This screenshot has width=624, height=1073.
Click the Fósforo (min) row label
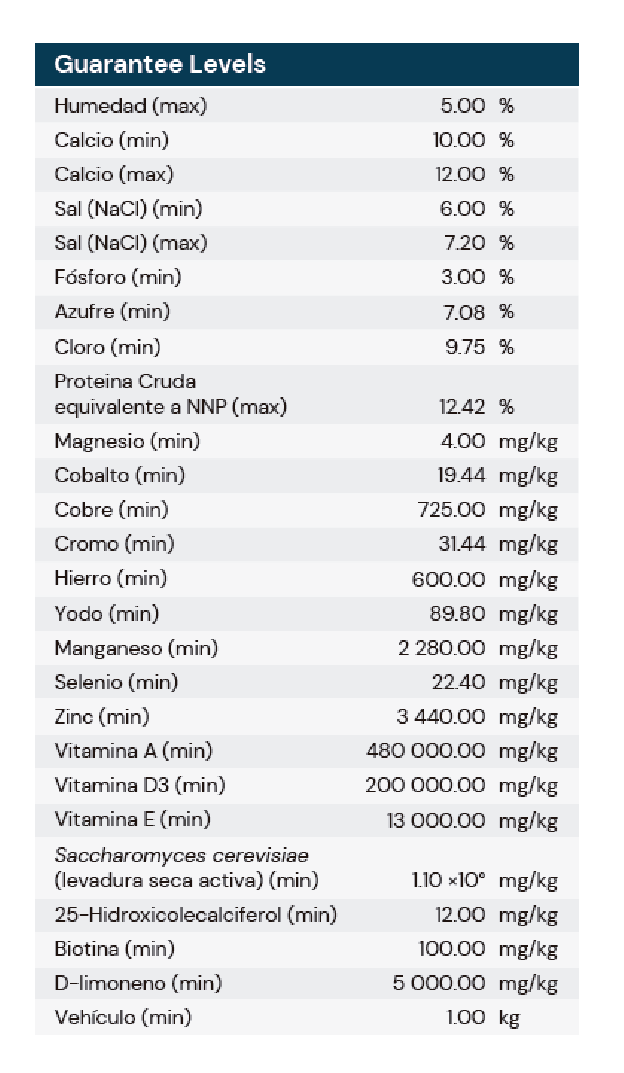tap(118, 277)
